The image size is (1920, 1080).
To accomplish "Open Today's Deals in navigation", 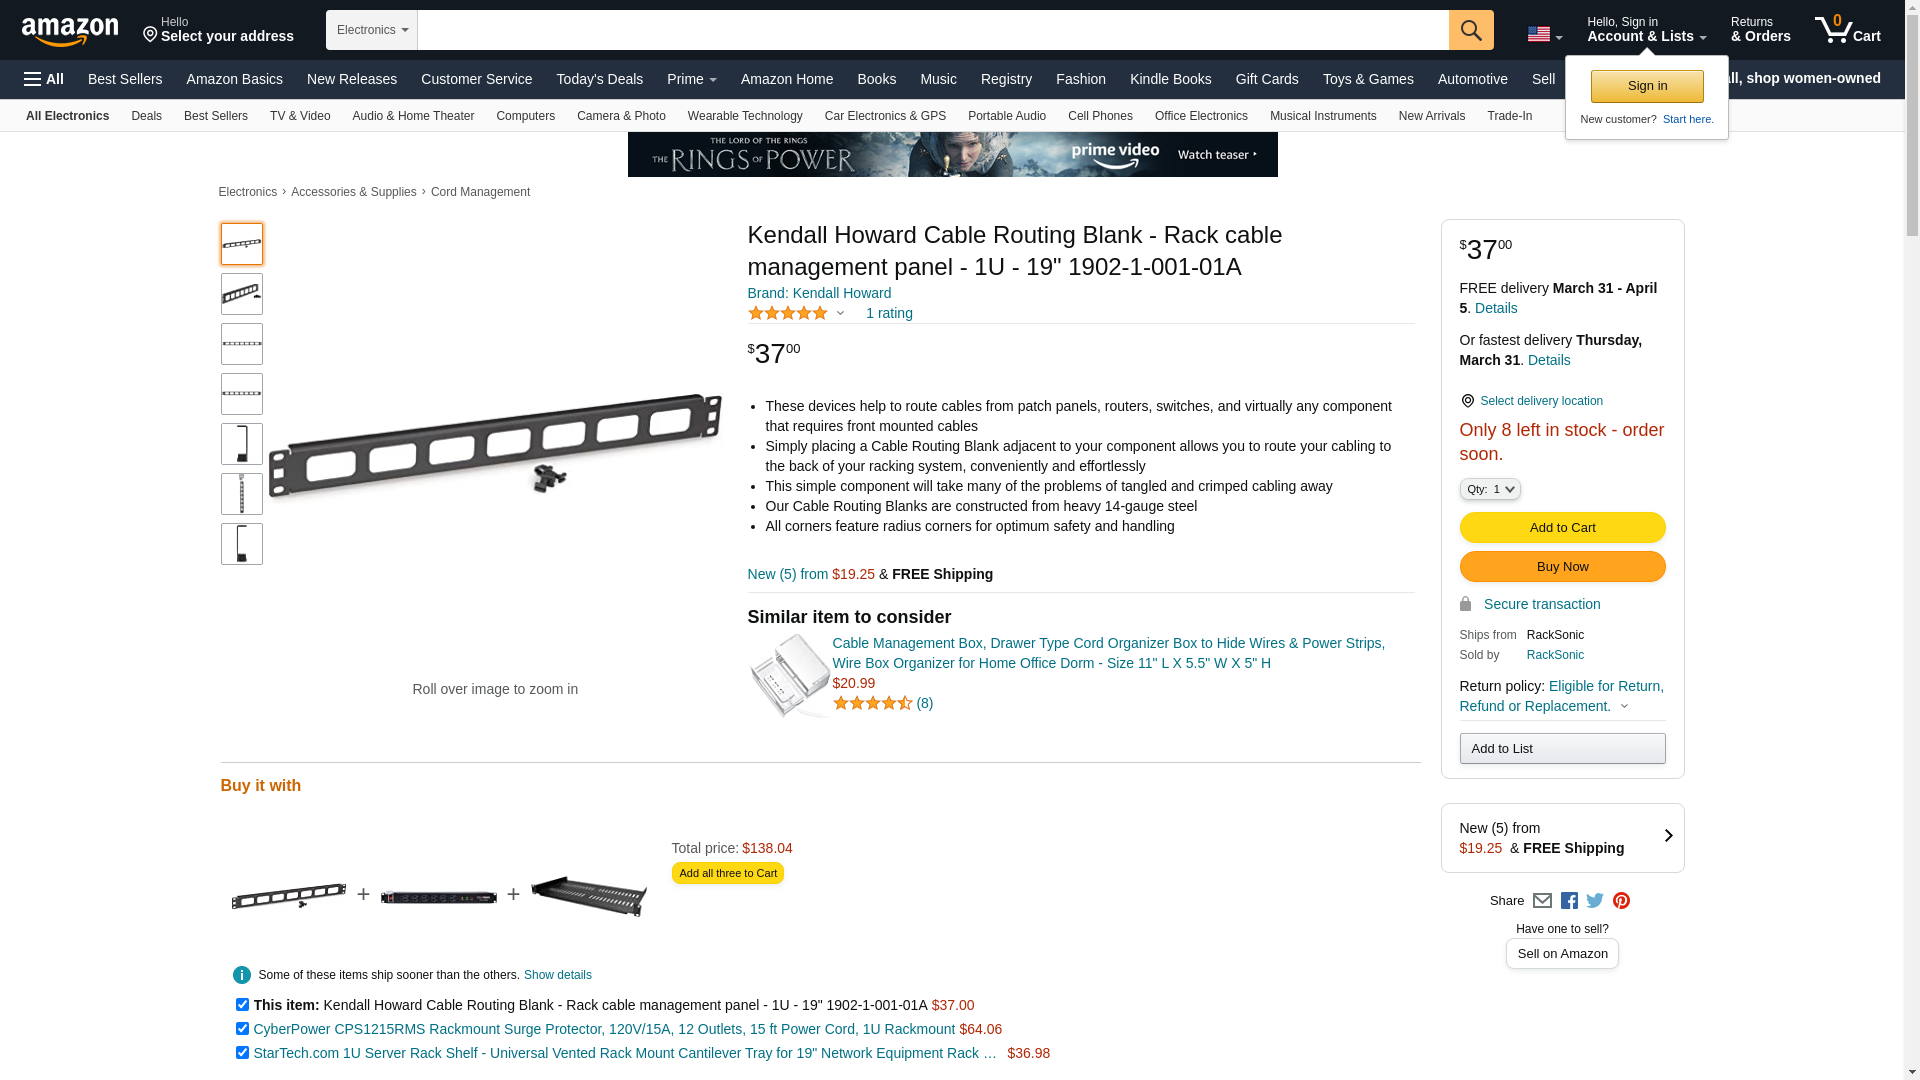I will point(599,79).
